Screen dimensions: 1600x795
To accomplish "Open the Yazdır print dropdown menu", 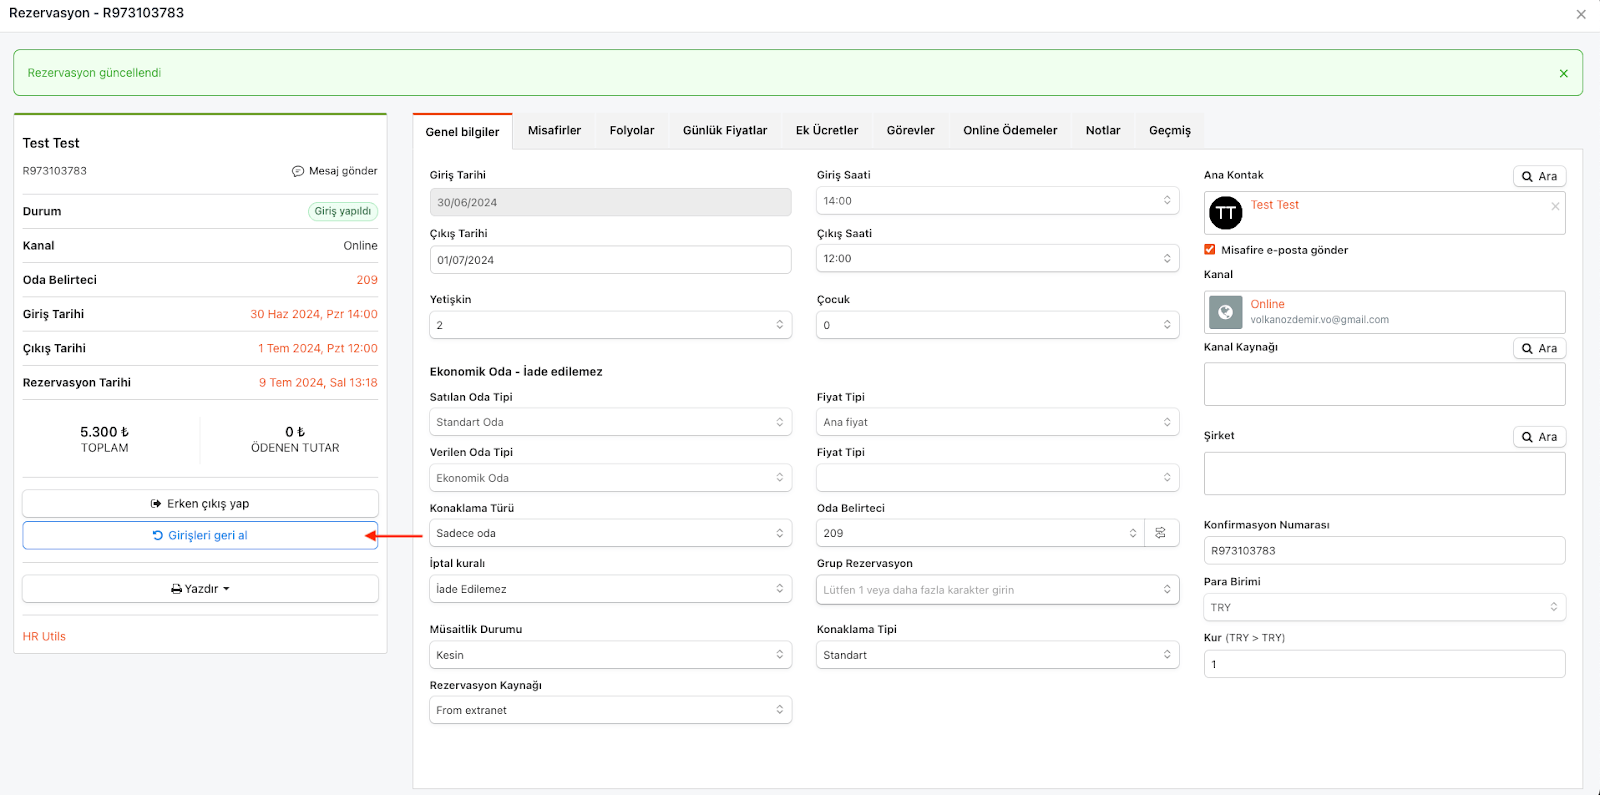I will coord(200,589).
